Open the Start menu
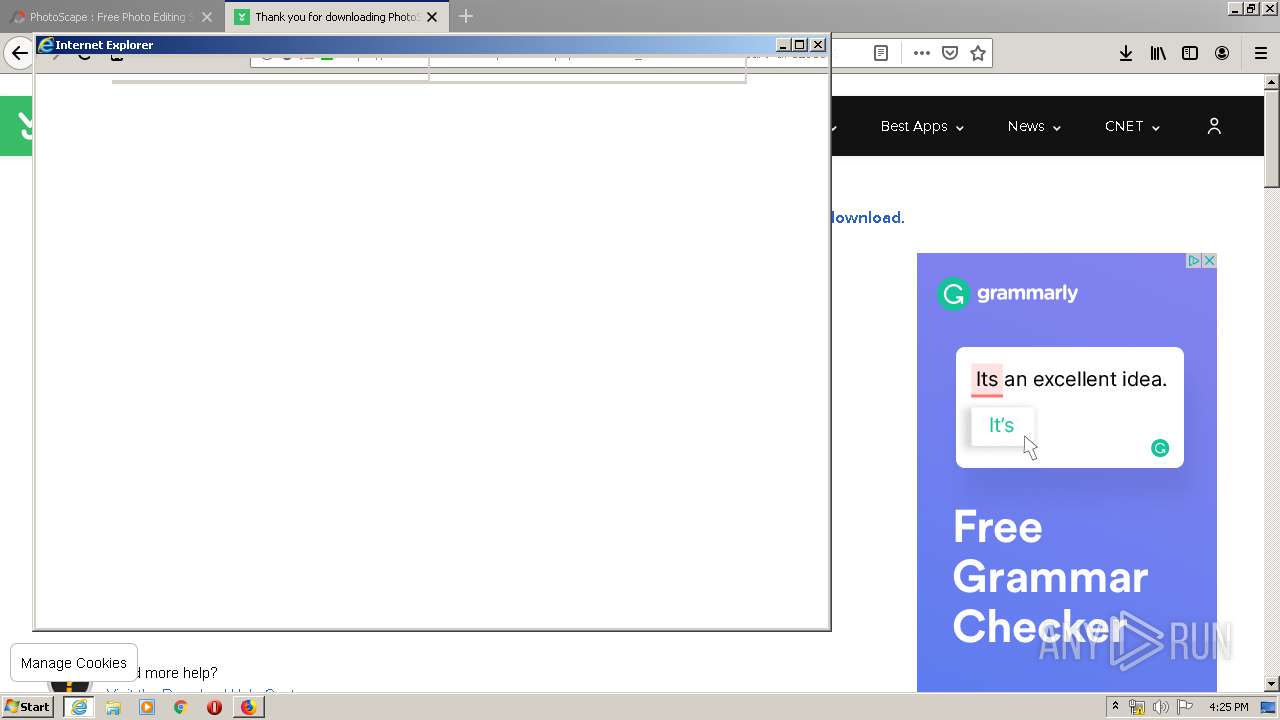 point(29,707)
